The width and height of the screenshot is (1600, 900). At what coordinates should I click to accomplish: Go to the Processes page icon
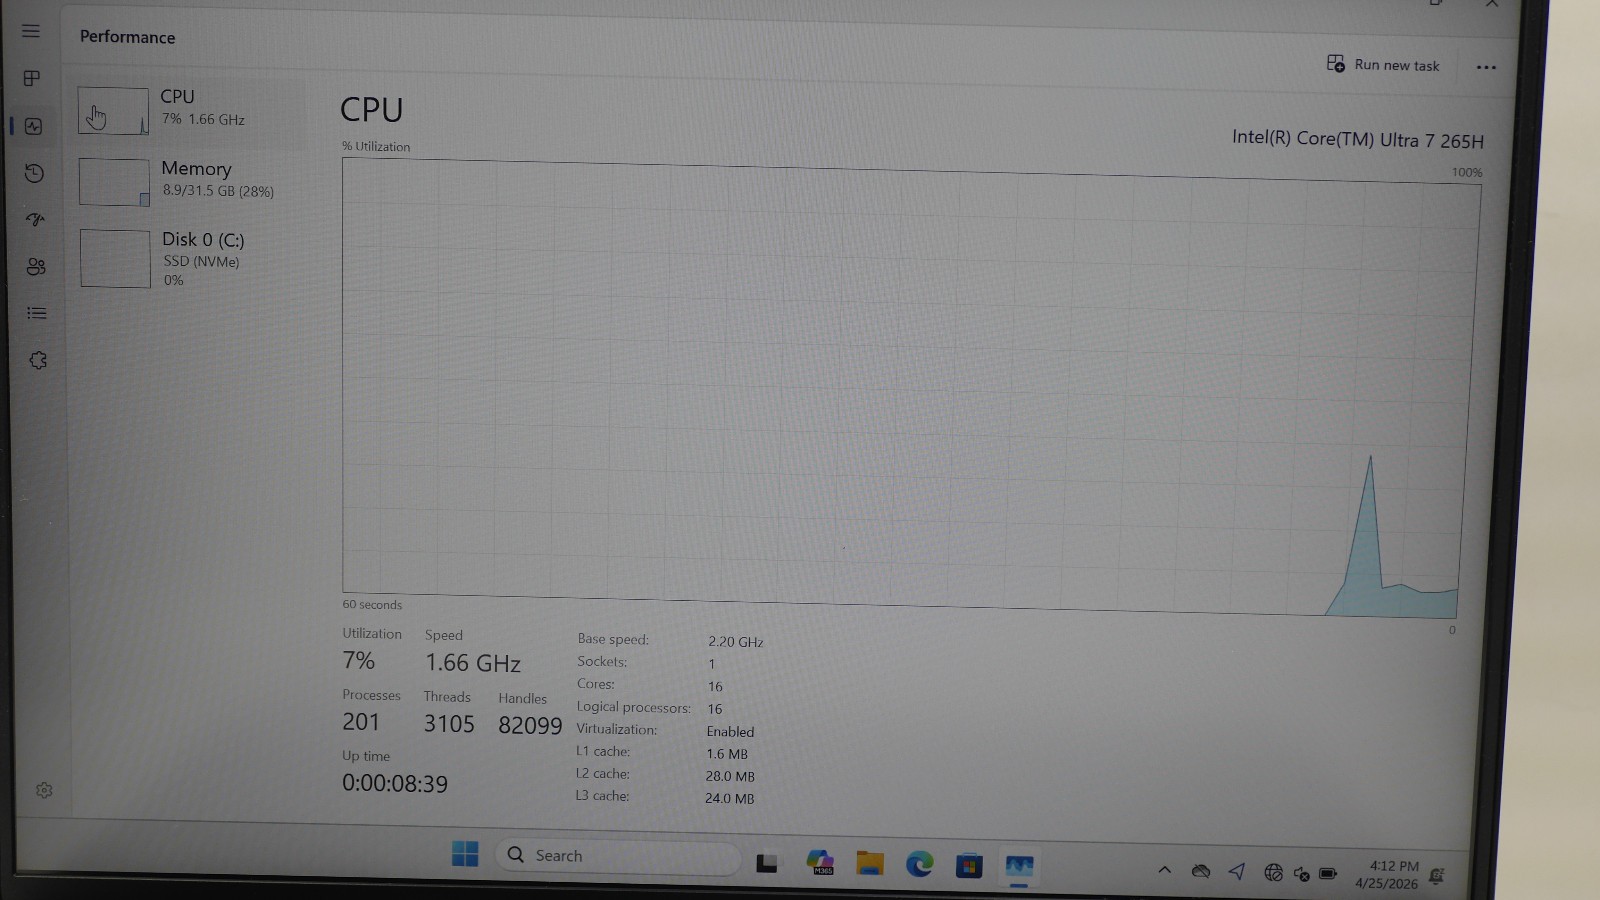click(32, 78)
